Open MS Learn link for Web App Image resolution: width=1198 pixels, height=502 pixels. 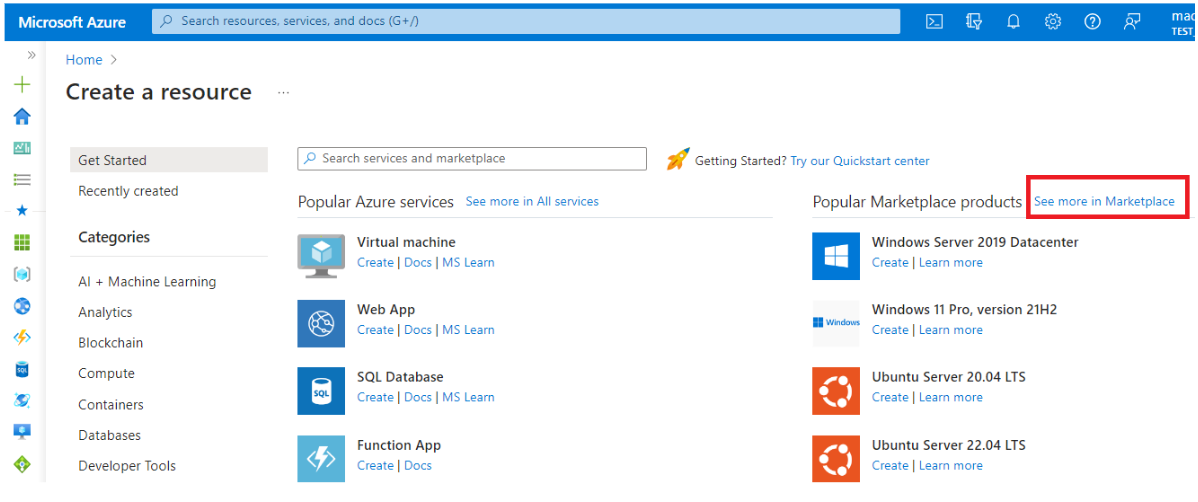tap(468, 329)
